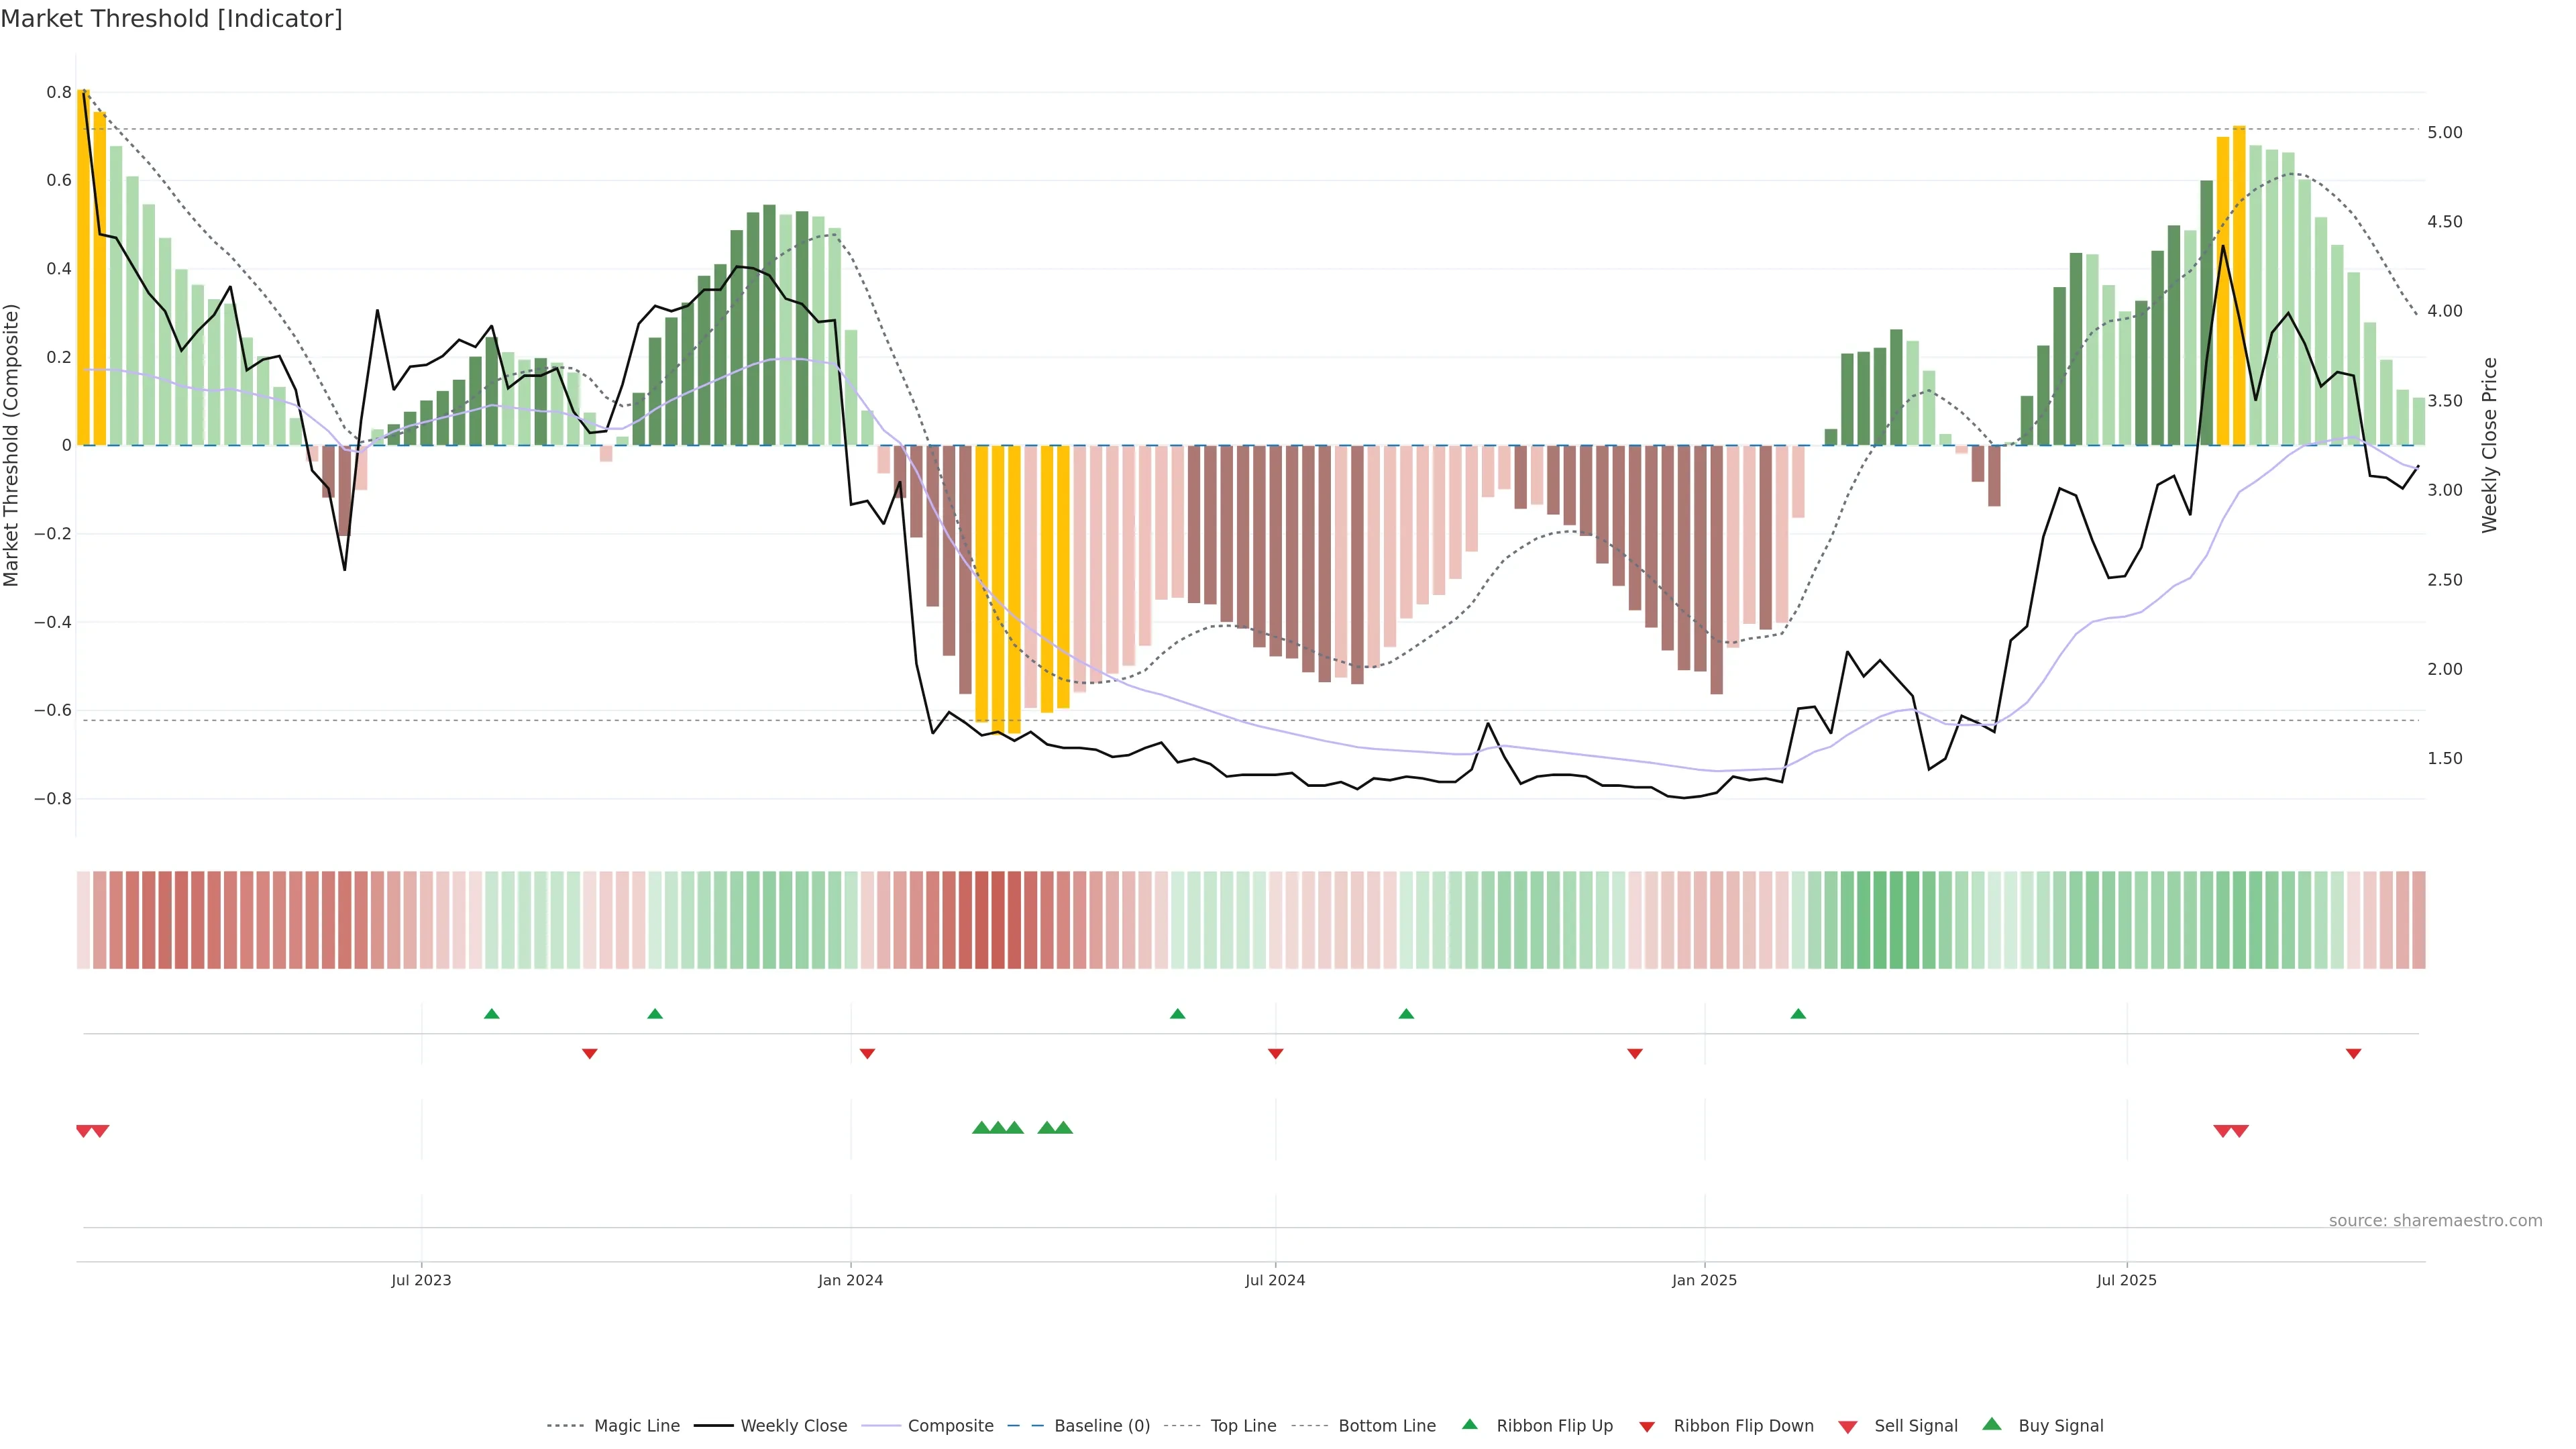Click the last red Ribbon Flip Down marker
Viewport: 2576px width, 1449px height.
pyautogui.click(x=2353, y=1053)
